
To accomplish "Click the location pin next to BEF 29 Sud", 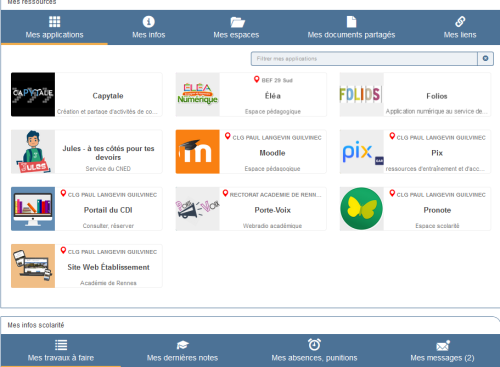I will click(x=256, y=79).
